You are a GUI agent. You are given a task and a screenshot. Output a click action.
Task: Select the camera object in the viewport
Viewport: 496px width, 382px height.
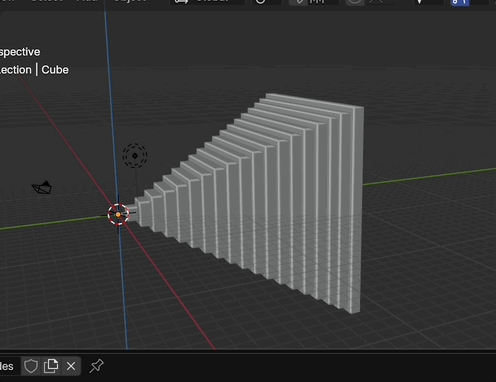click(x=42, y=188)
